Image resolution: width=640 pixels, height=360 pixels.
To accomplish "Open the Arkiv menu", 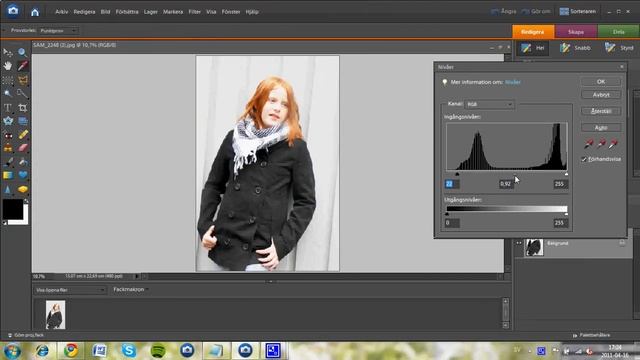I will click(62, 12).
